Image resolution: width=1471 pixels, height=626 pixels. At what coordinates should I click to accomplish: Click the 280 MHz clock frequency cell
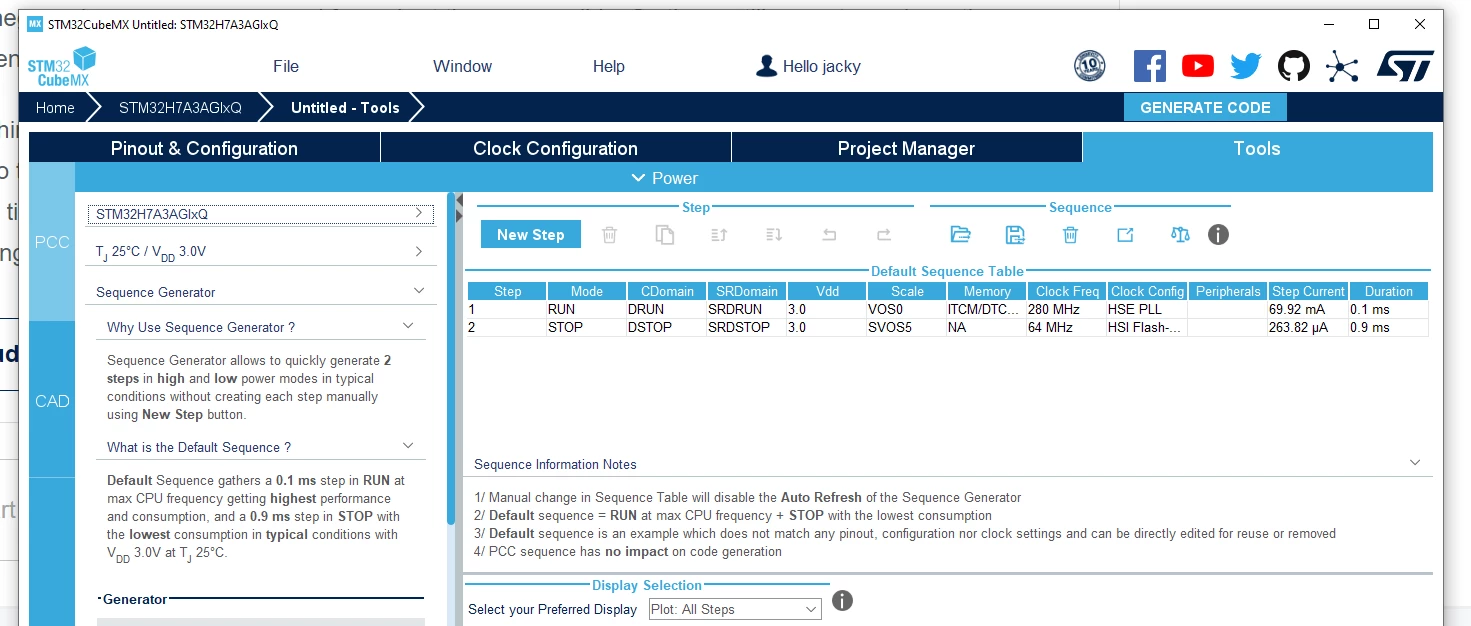click(x=1066, y=310)
